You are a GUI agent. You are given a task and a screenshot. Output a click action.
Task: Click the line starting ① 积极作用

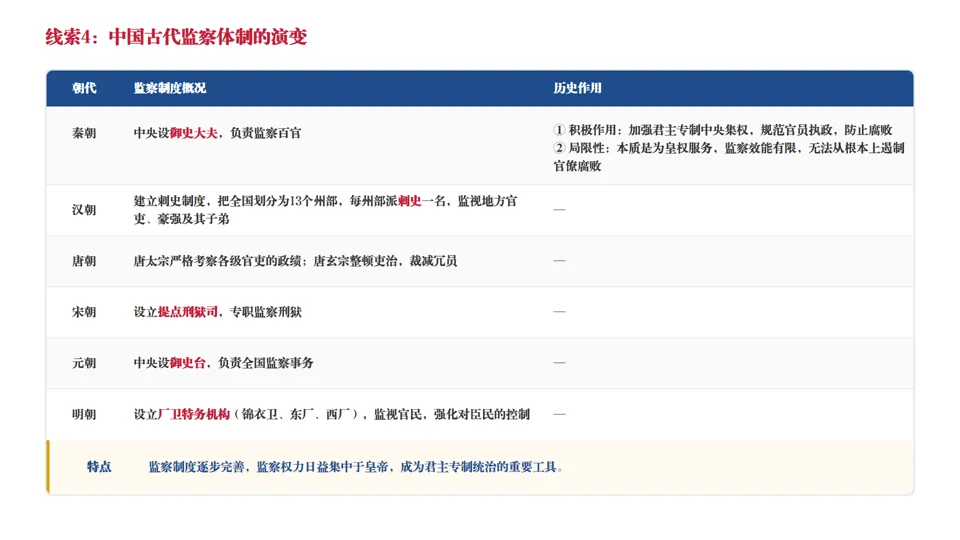point(723,130)
